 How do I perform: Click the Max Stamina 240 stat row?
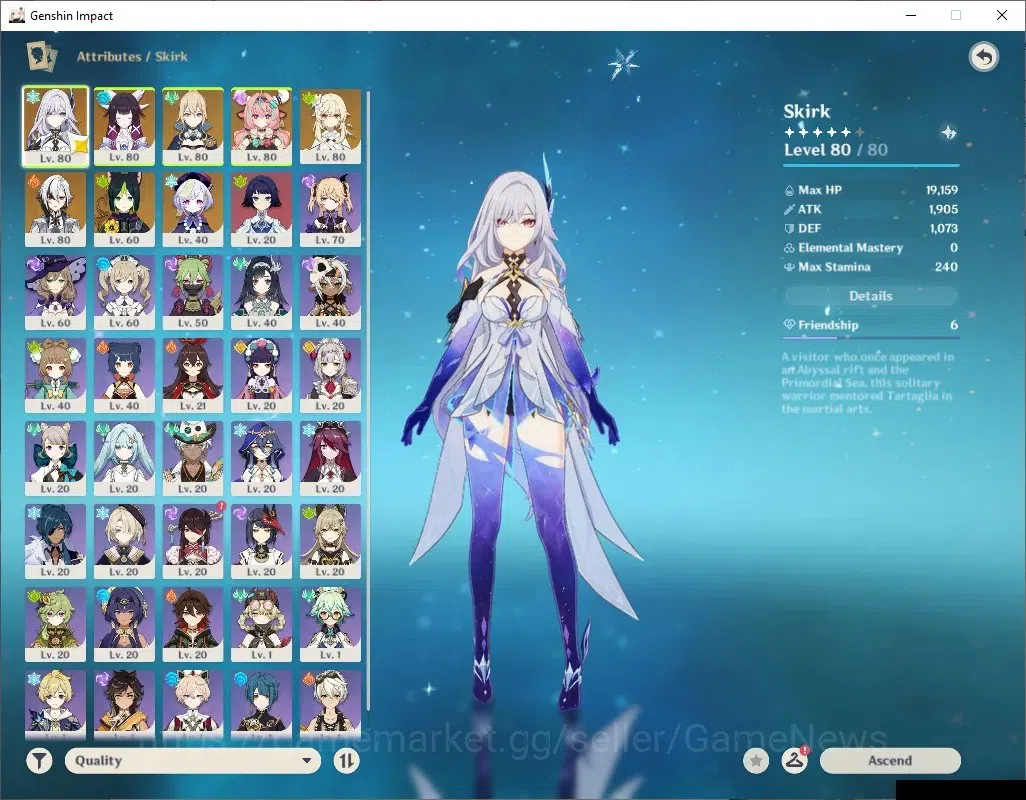[x=871, y=267]
